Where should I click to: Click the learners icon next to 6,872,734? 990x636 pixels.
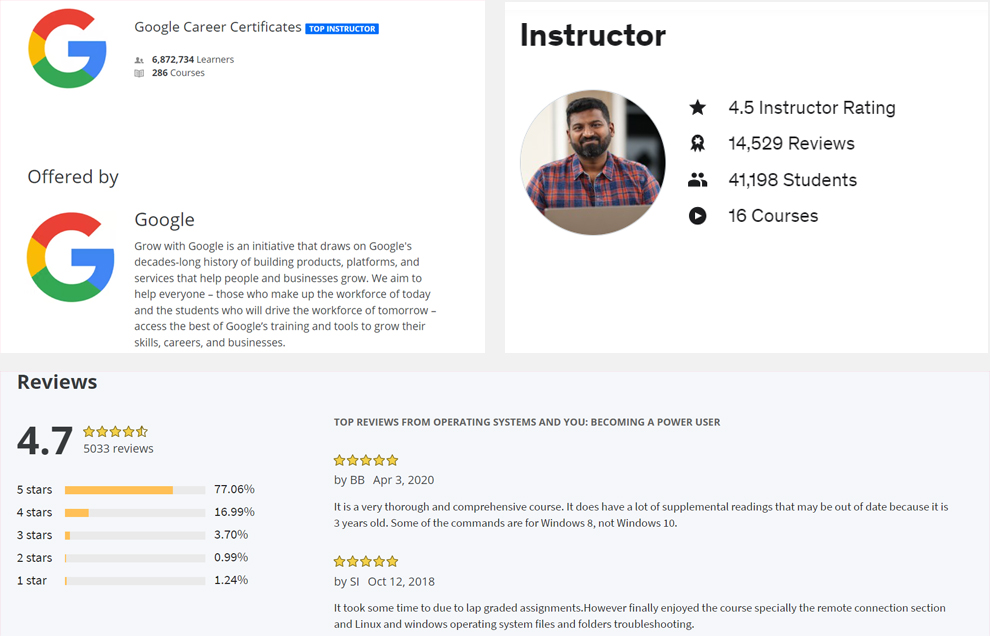point(139,60)
